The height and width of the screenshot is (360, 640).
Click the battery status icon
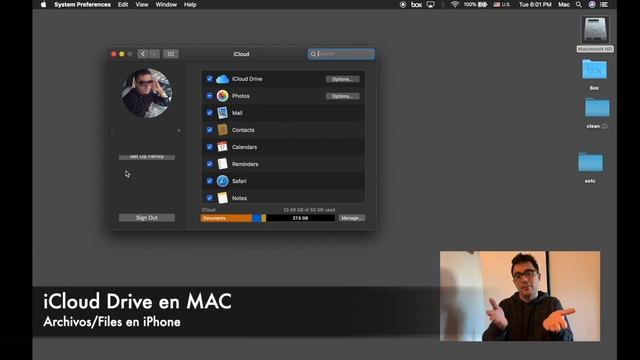483,4
